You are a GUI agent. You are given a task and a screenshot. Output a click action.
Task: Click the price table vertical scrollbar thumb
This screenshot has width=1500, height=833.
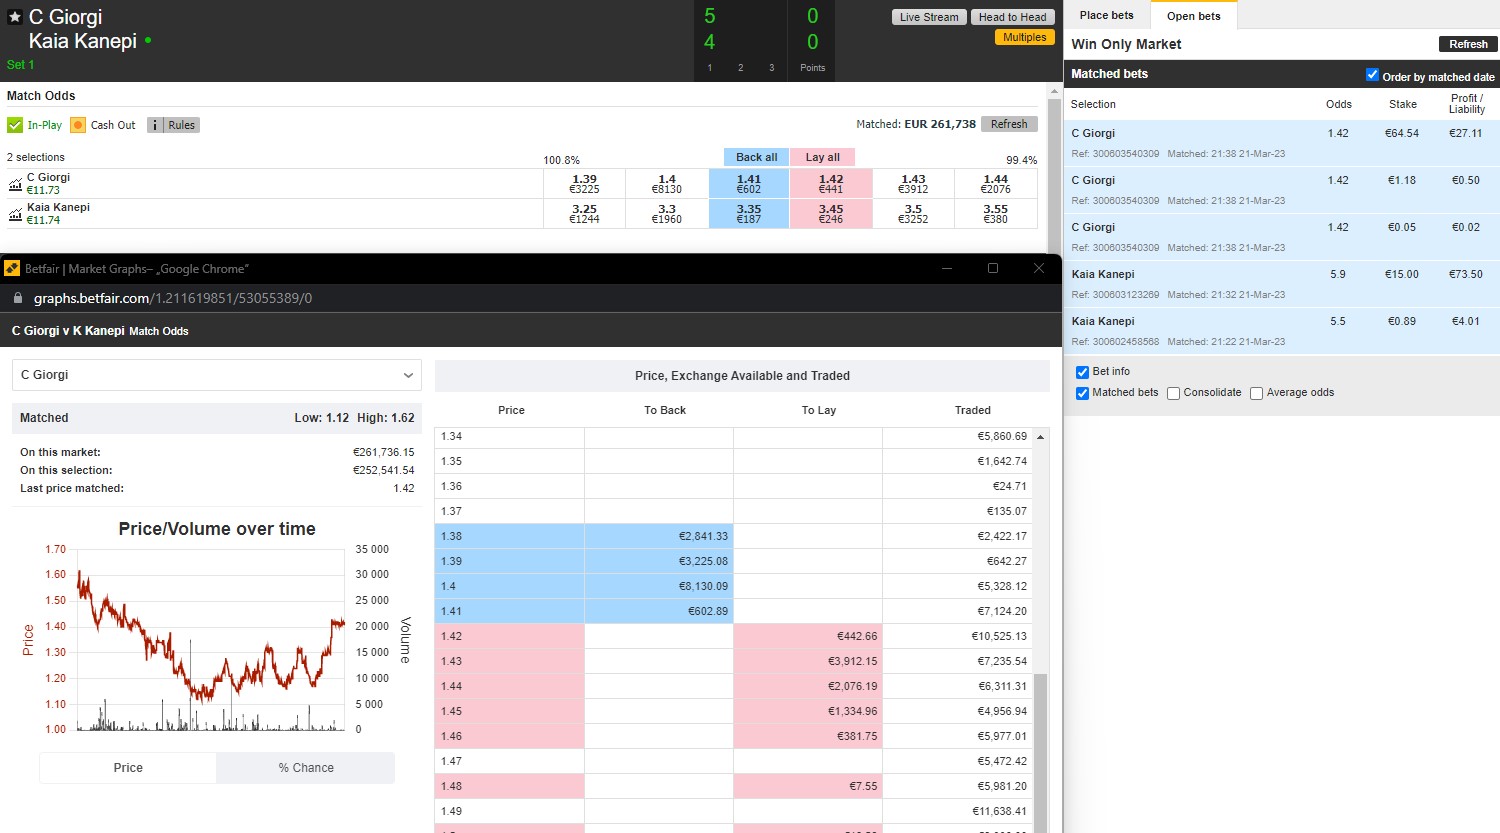(1040, 752)
